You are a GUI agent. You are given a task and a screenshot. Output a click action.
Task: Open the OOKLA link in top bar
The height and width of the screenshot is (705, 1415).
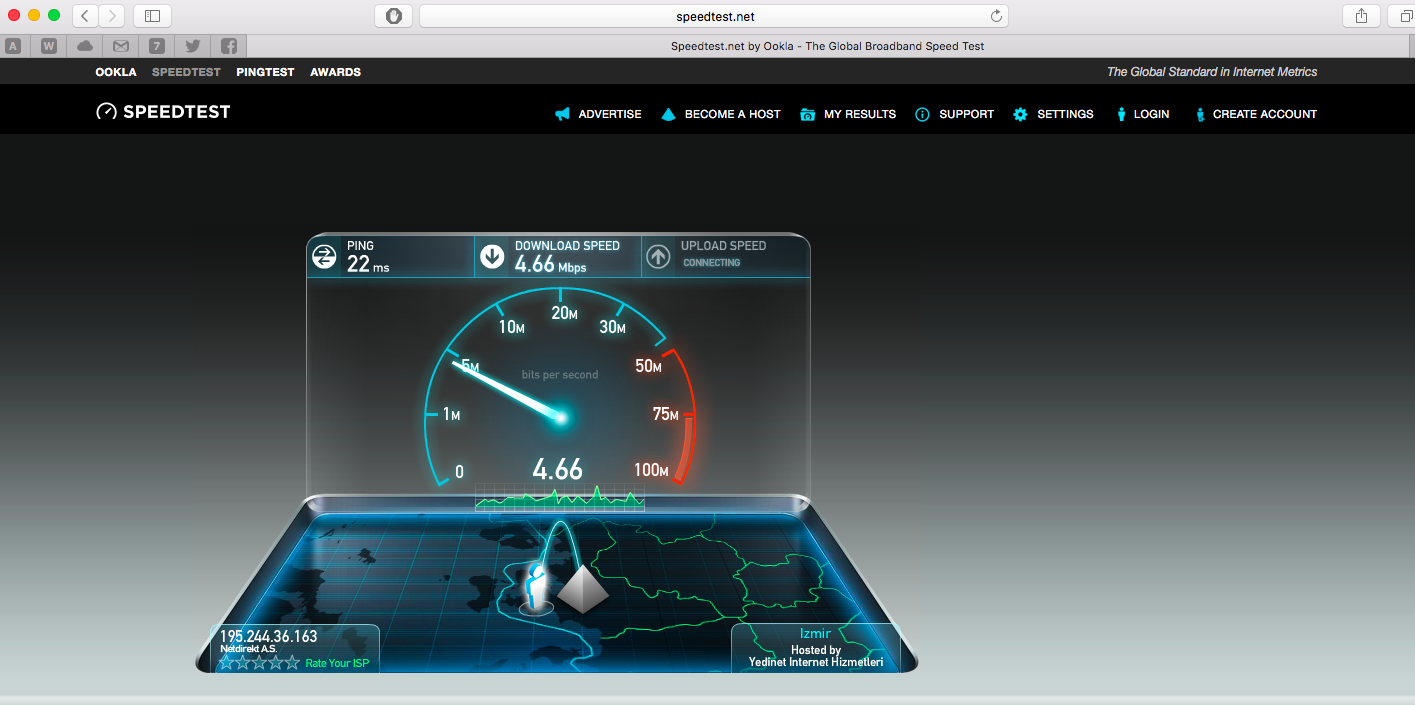pyautogui.click(x=116, y=72)
